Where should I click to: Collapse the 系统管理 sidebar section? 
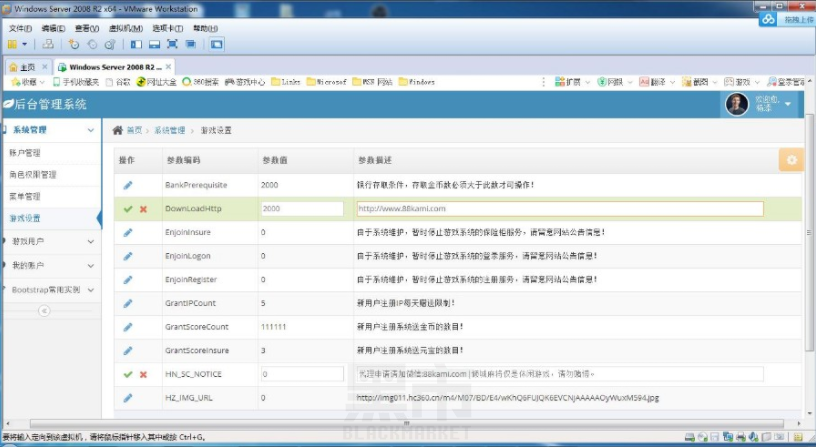(51, 130)
